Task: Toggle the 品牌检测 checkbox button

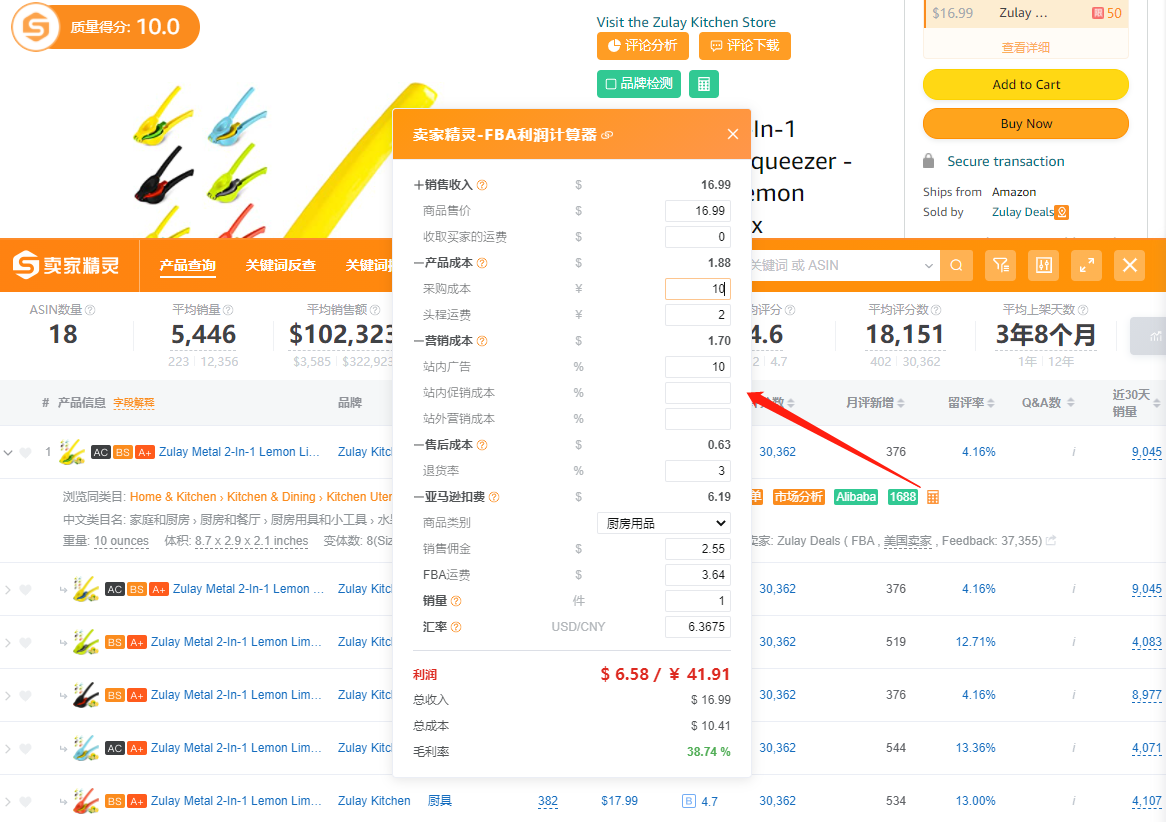Action: pyautogui.click(x=639, y=84)
